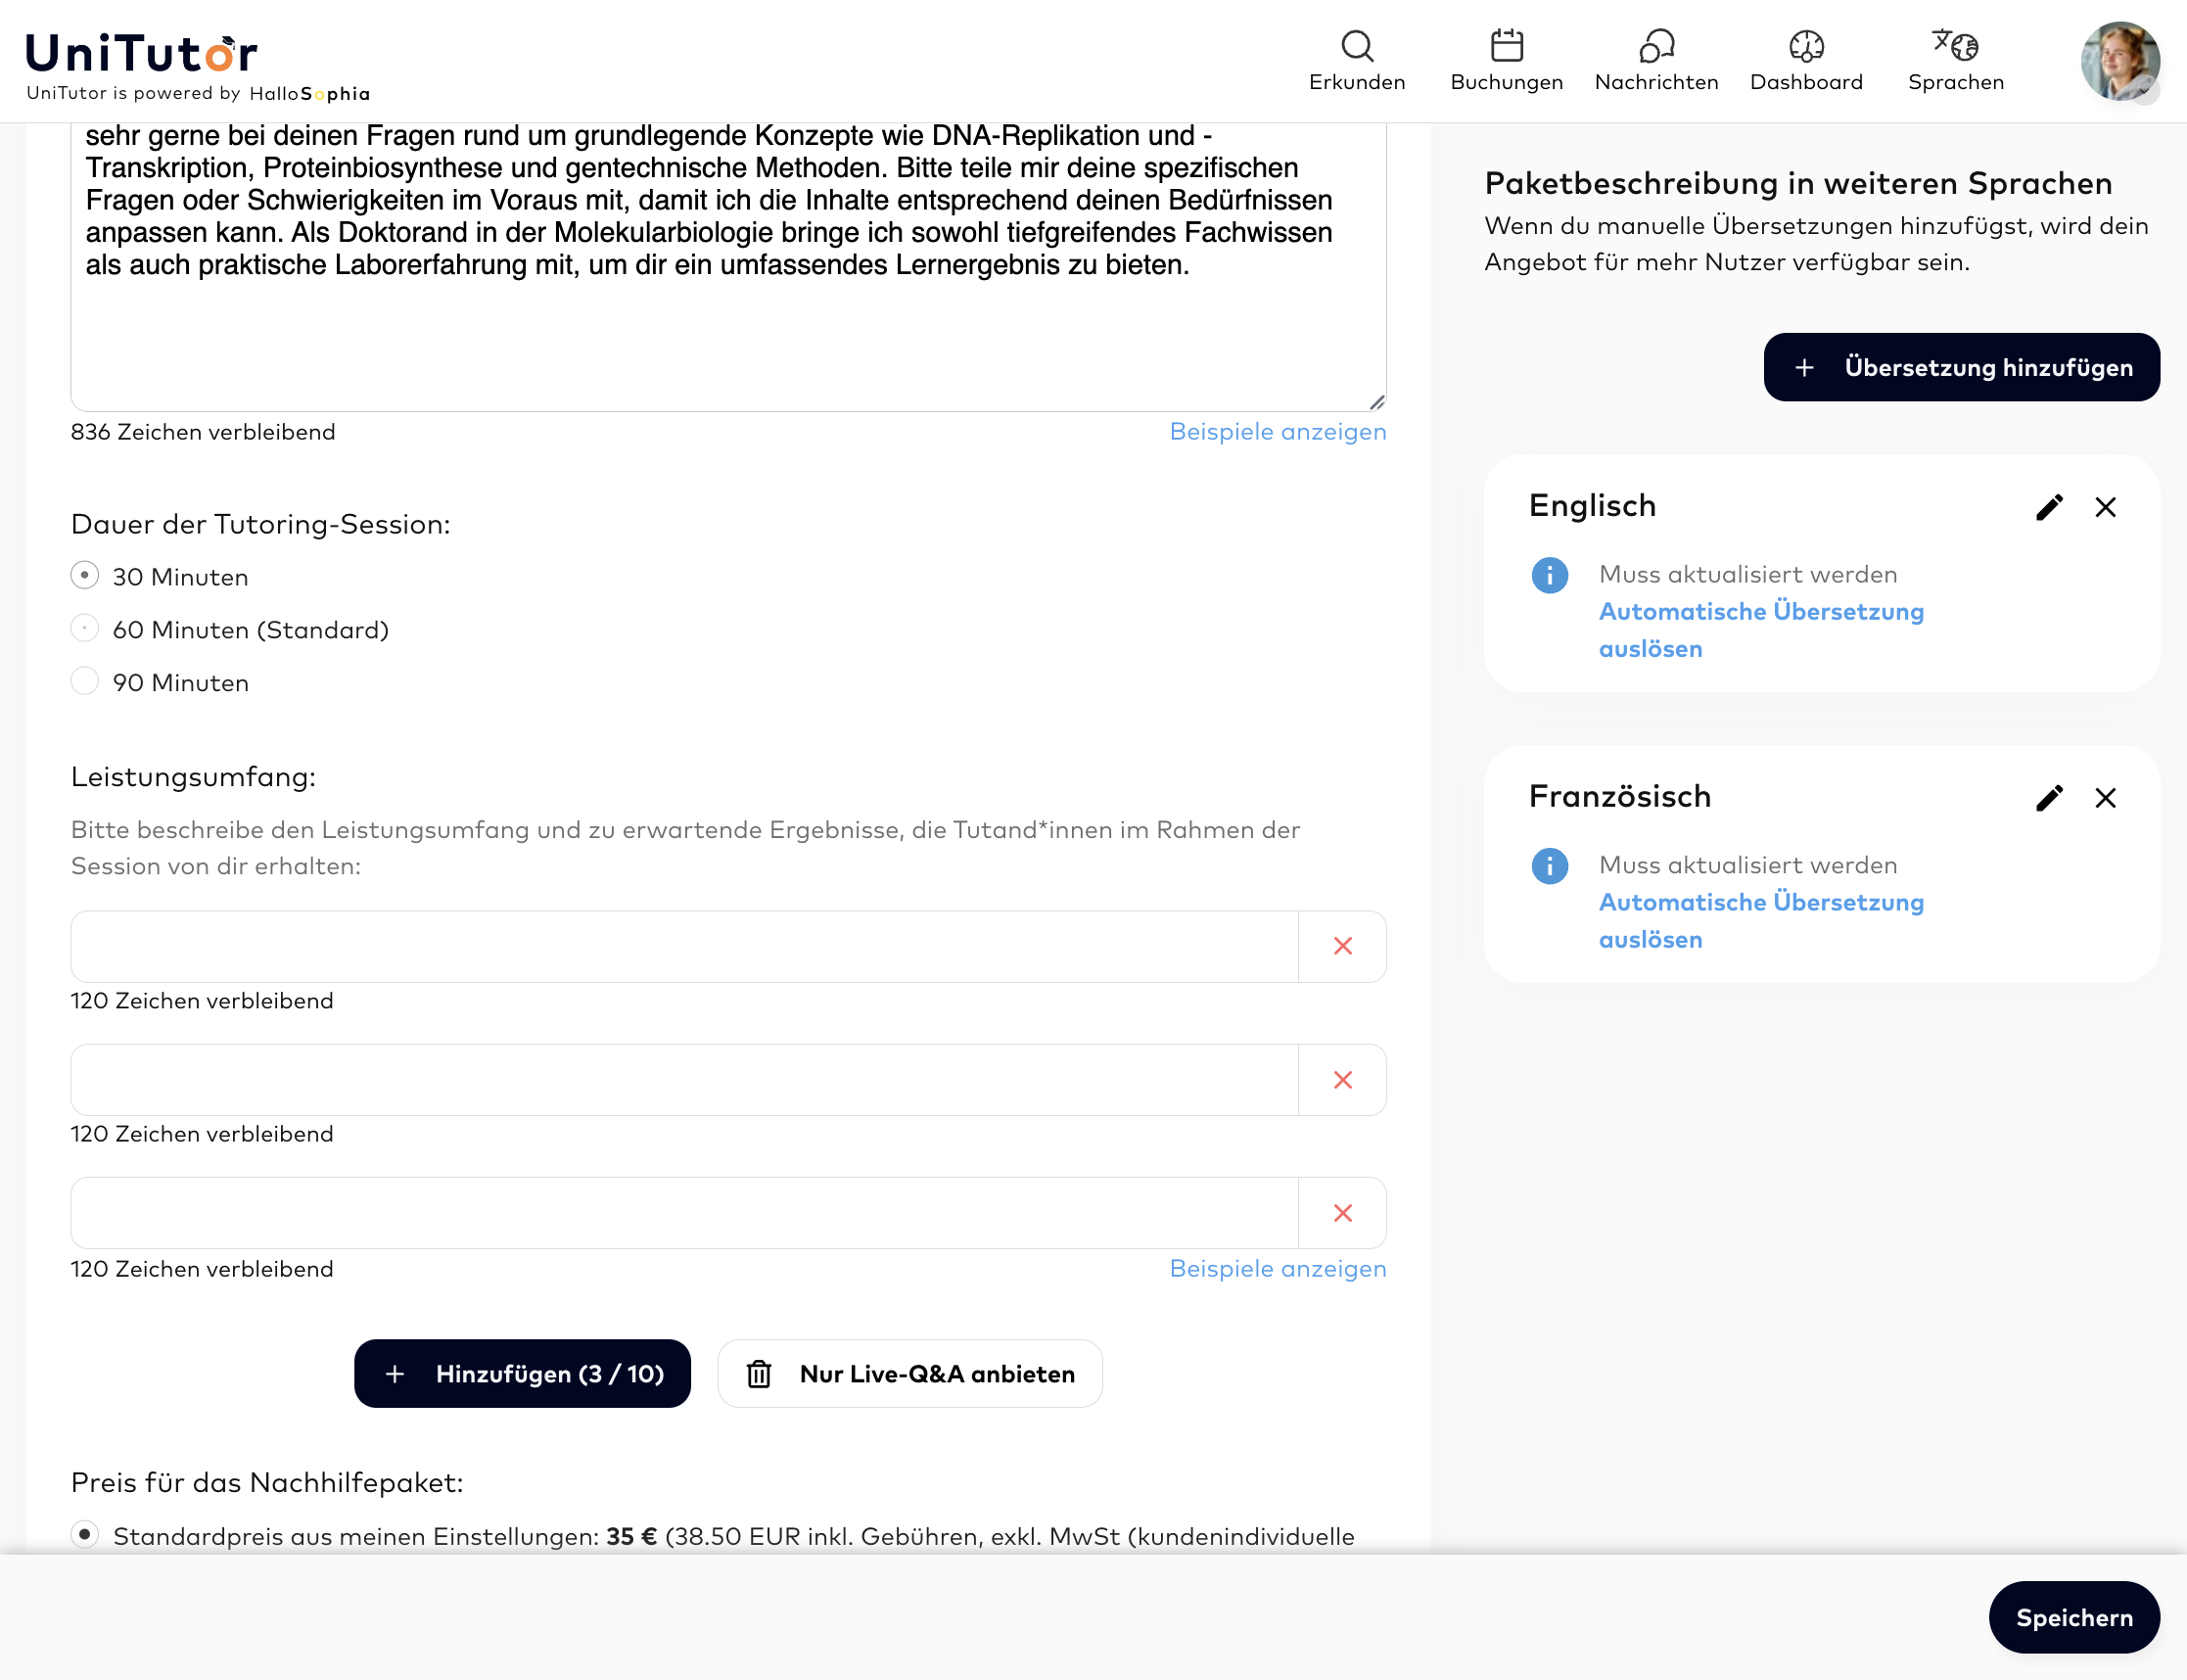Edit the Französisch translation with pencil icon

[x=2049, y=797]
